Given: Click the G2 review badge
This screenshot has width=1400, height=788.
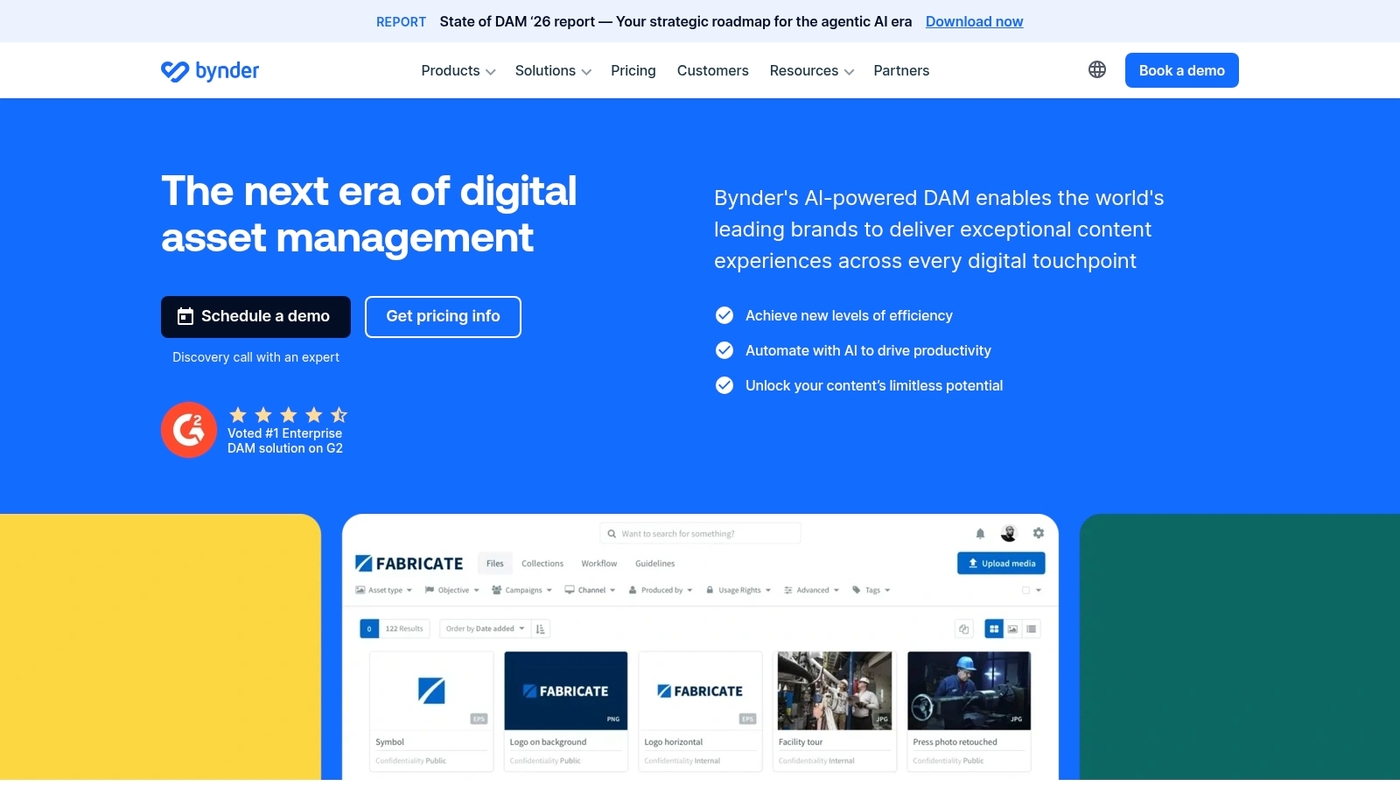Looking at the screenshot, I should tap(189, 430).
